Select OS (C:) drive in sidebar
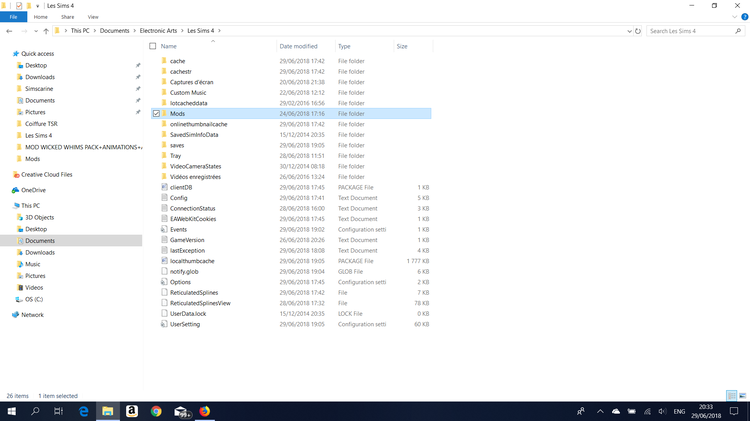750x421 pixels. [x=34, y=299]
